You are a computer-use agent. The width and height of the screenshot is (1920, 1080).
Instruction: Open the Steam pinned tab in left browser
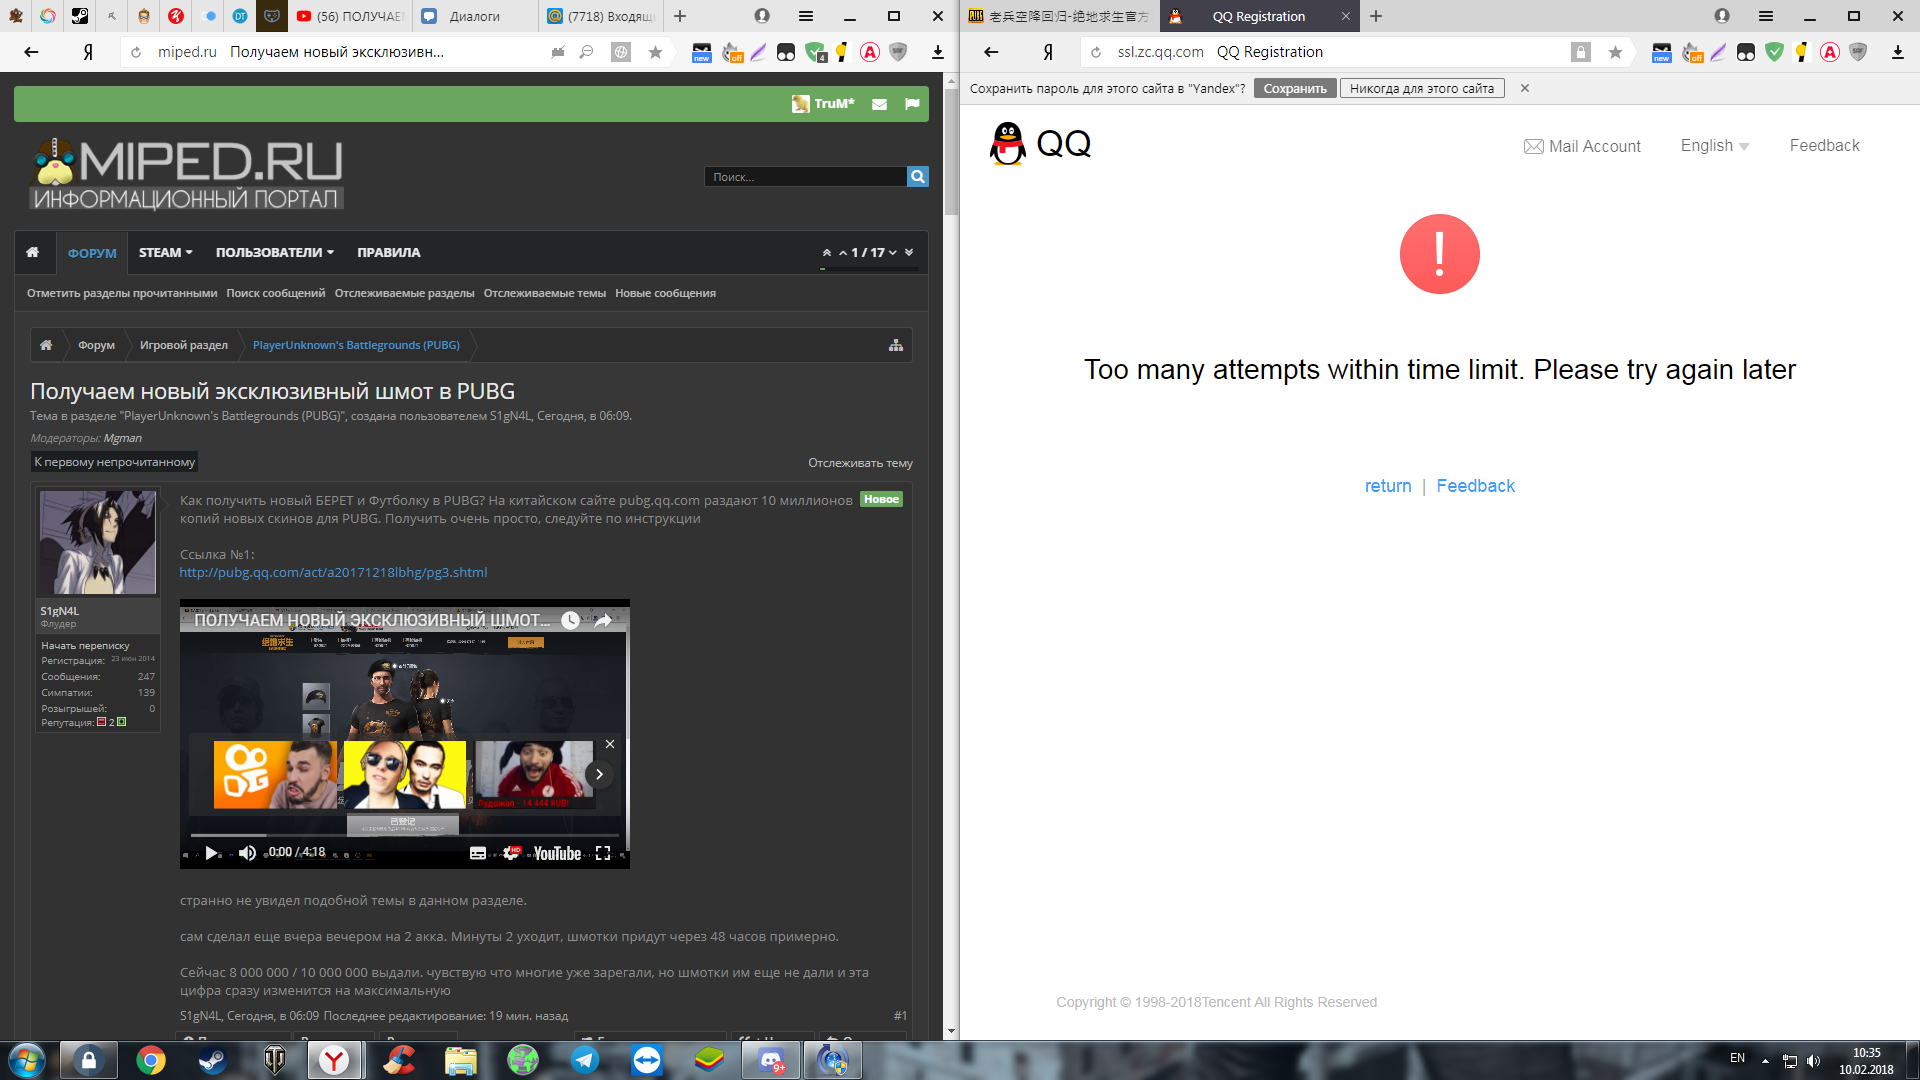(x=80, y=16)
